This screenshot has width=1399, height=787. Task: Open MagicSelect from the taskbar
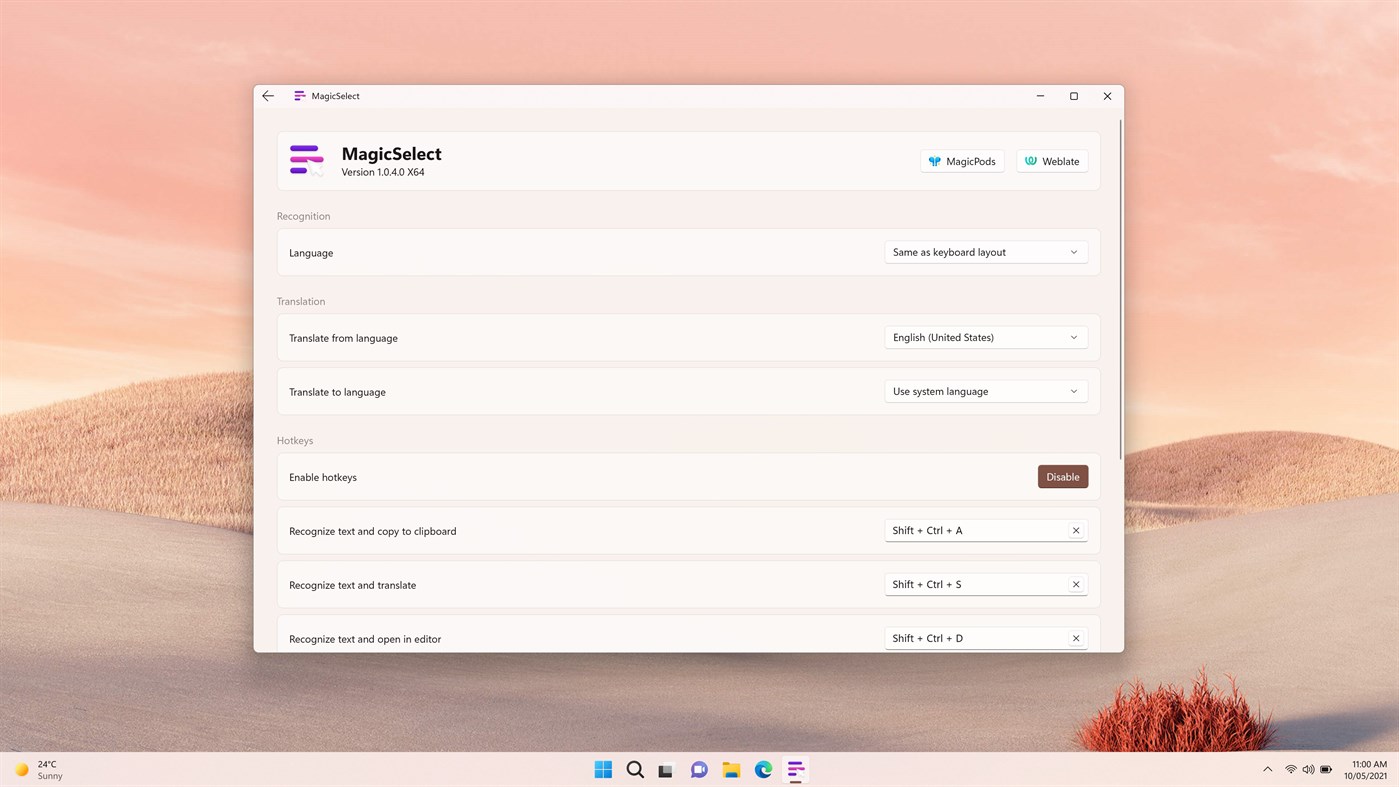pyautogui.click(x=795, y=769)
